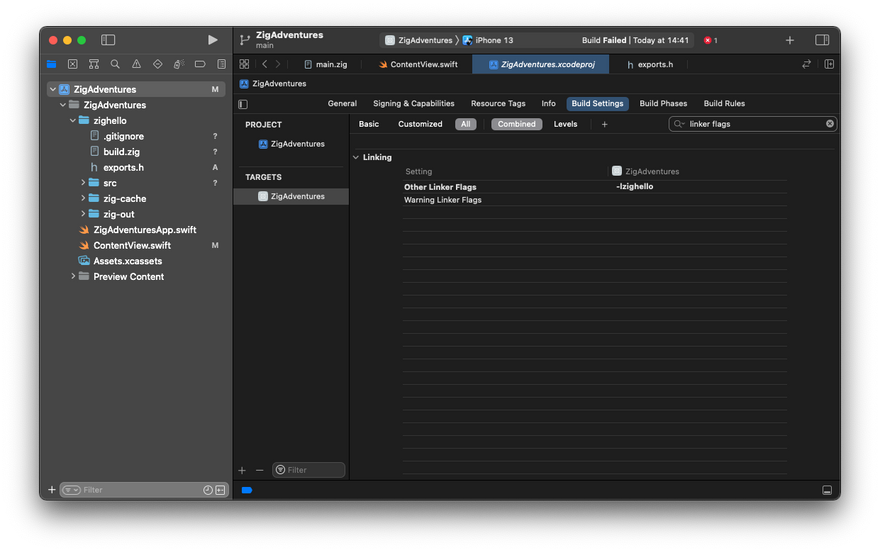Click the plus button in top toolbar

coord(790,40)
